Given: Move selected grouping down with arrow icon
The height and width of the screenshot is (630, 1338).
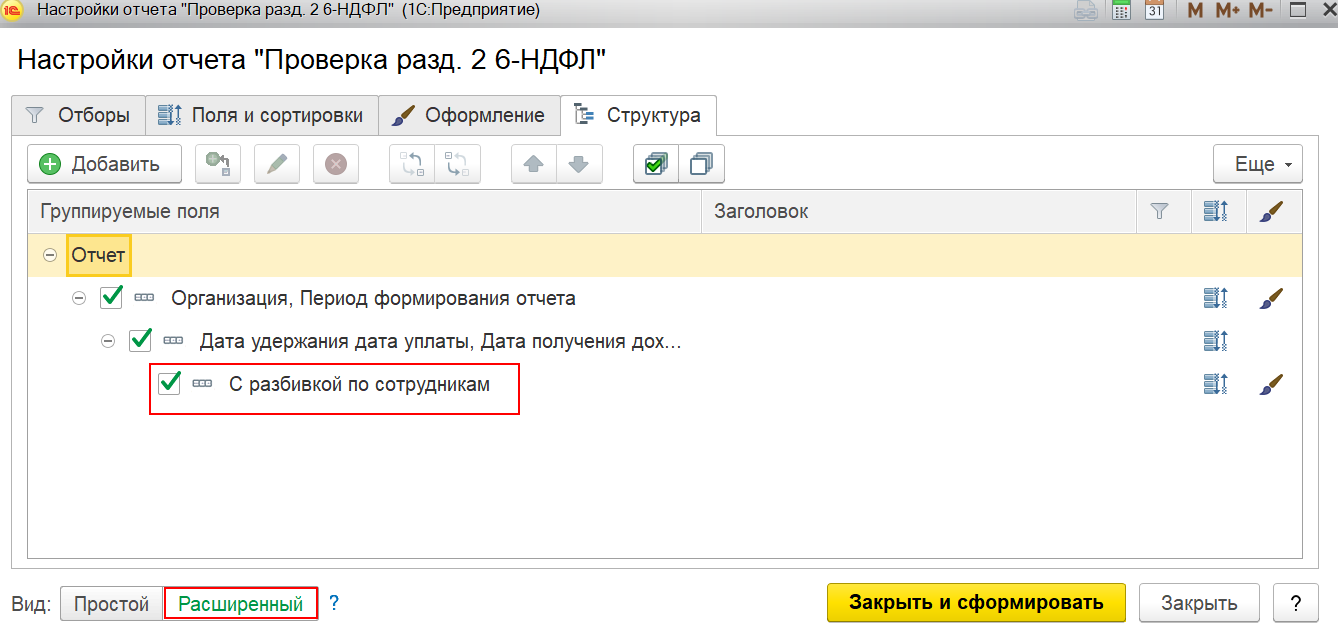Looking at the screenshot, I should pyautogui.click(x=579, y=164).
